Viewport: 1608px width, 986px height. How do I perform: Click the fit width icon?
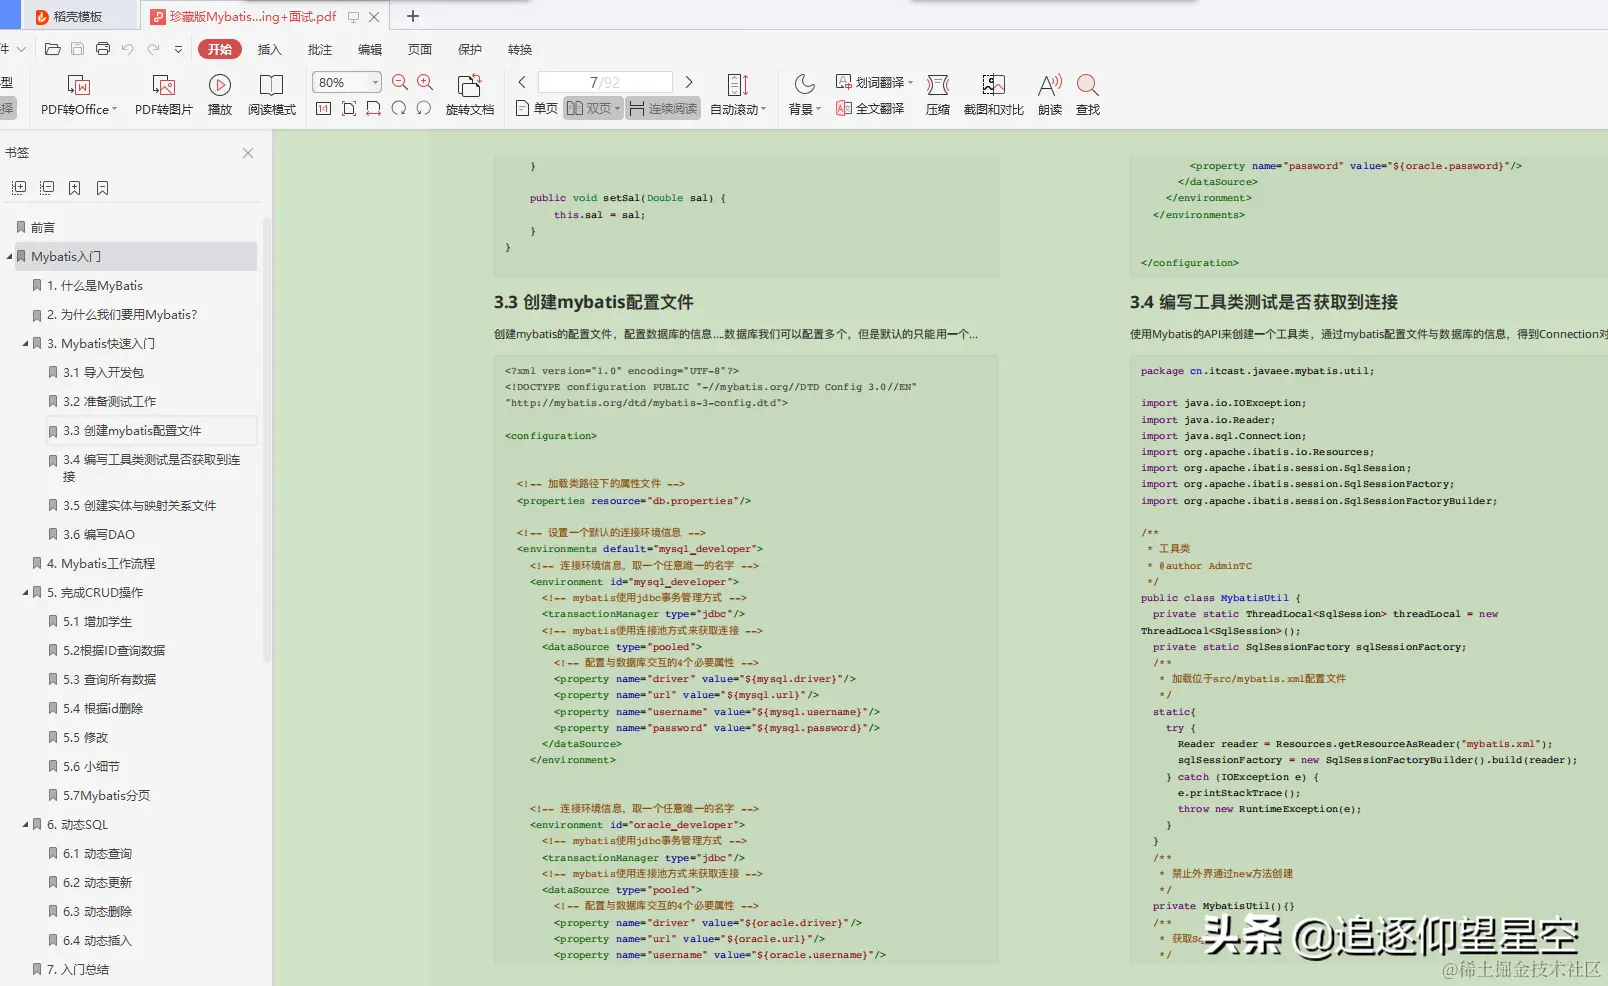point(373,108)
